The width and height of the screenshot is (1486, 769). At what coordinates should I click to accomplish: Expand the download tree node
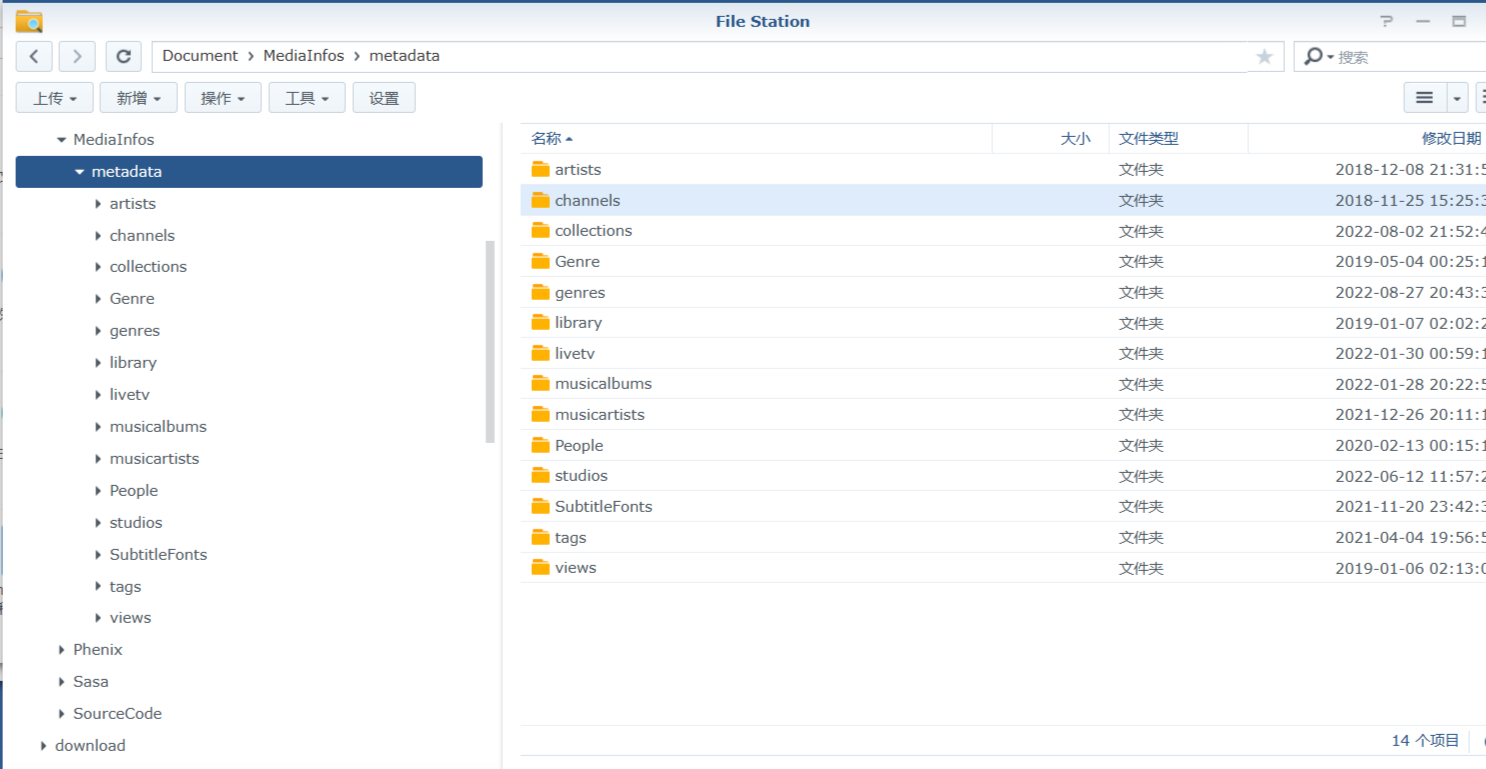(44, 746)
